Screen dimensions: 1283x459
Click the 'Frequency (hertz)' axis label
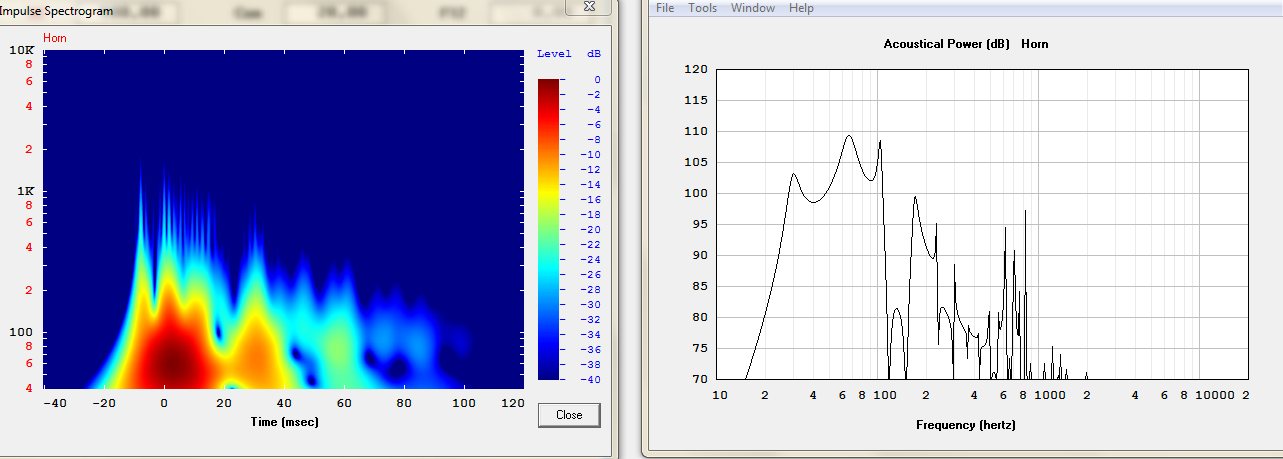click(965, 425)
